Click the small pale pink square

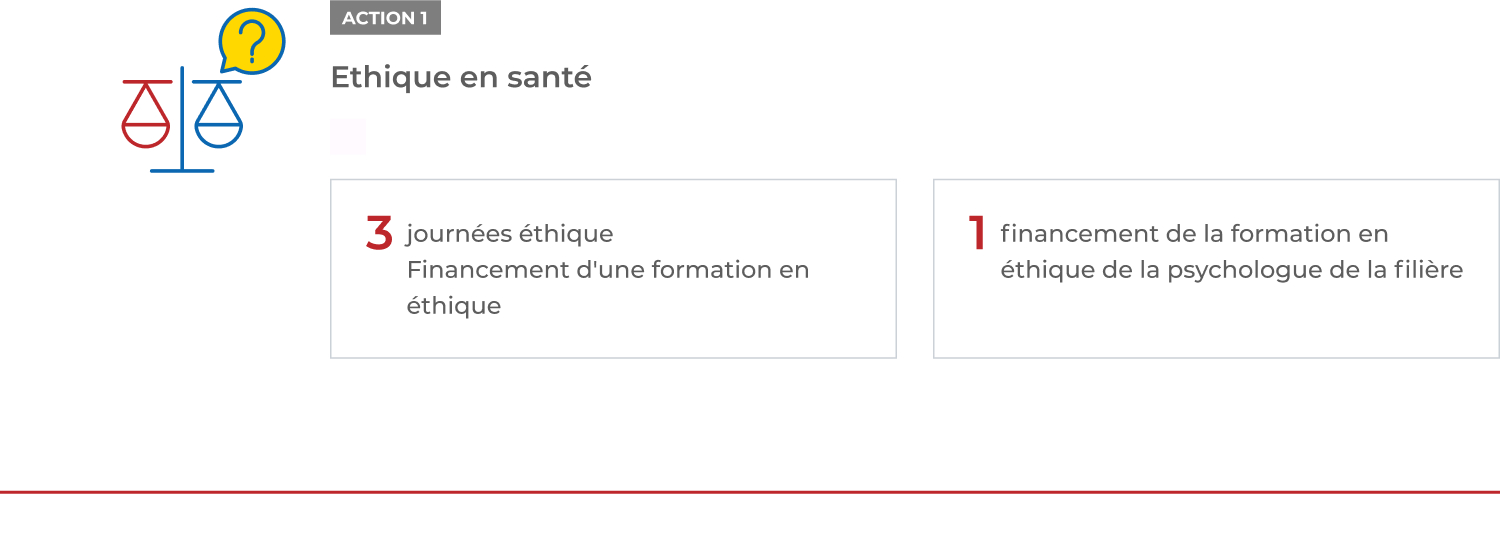[x=348, y=137]
